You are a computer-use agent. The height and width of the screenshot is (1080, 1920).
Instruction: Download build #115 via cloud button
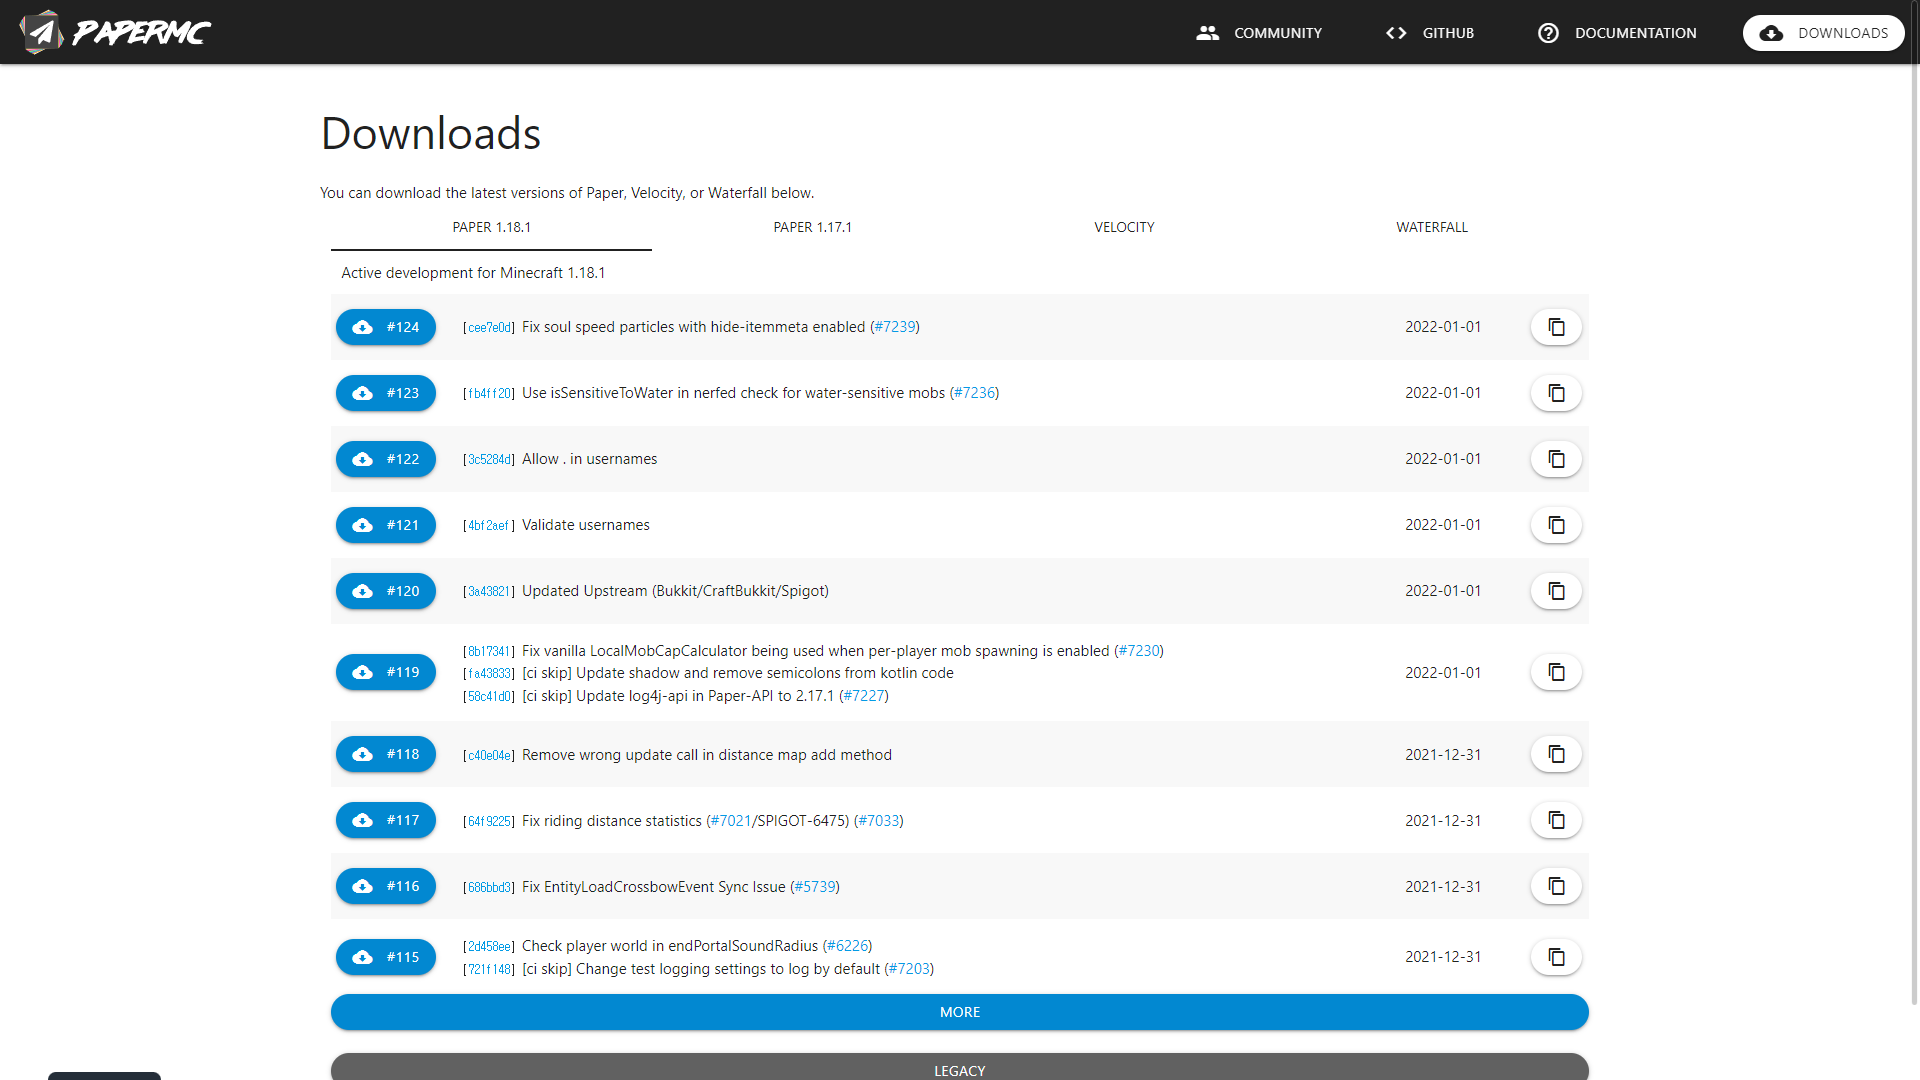coord(386,957)
